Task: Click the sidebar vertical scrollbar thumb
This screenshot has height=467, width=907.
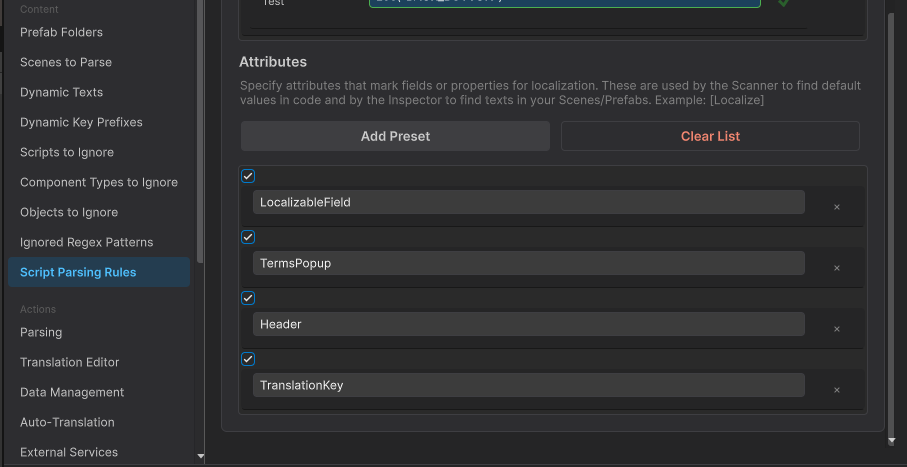Action: (200, 131)
